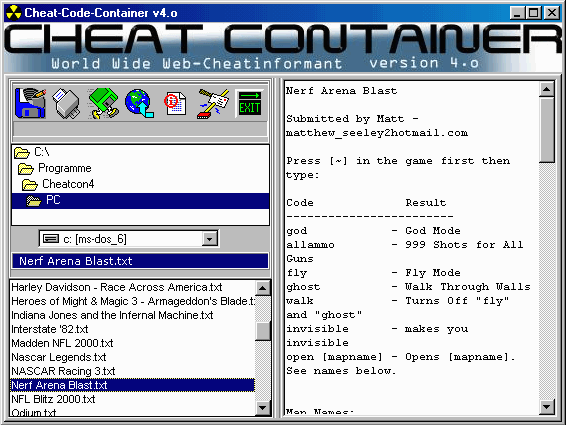Maximize the Cheat-Code-Container window
Image resolution: width=566 pixels, height=425 pixels.
533,13
